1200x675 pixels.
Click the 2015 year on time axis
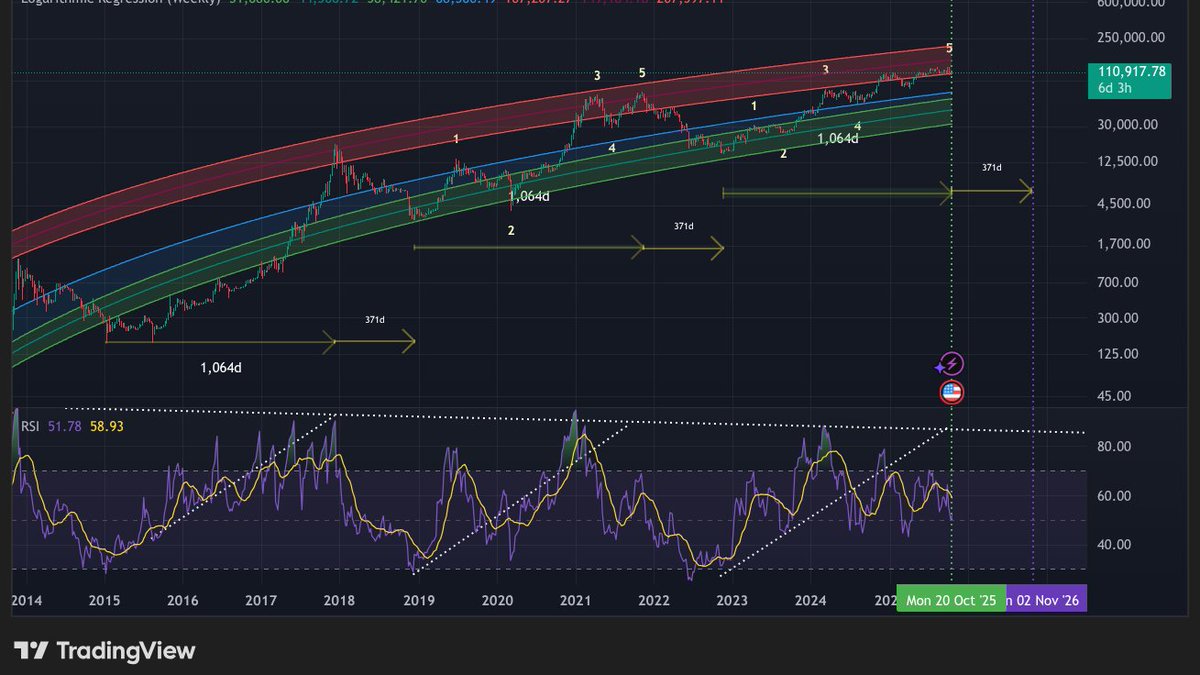104,601
